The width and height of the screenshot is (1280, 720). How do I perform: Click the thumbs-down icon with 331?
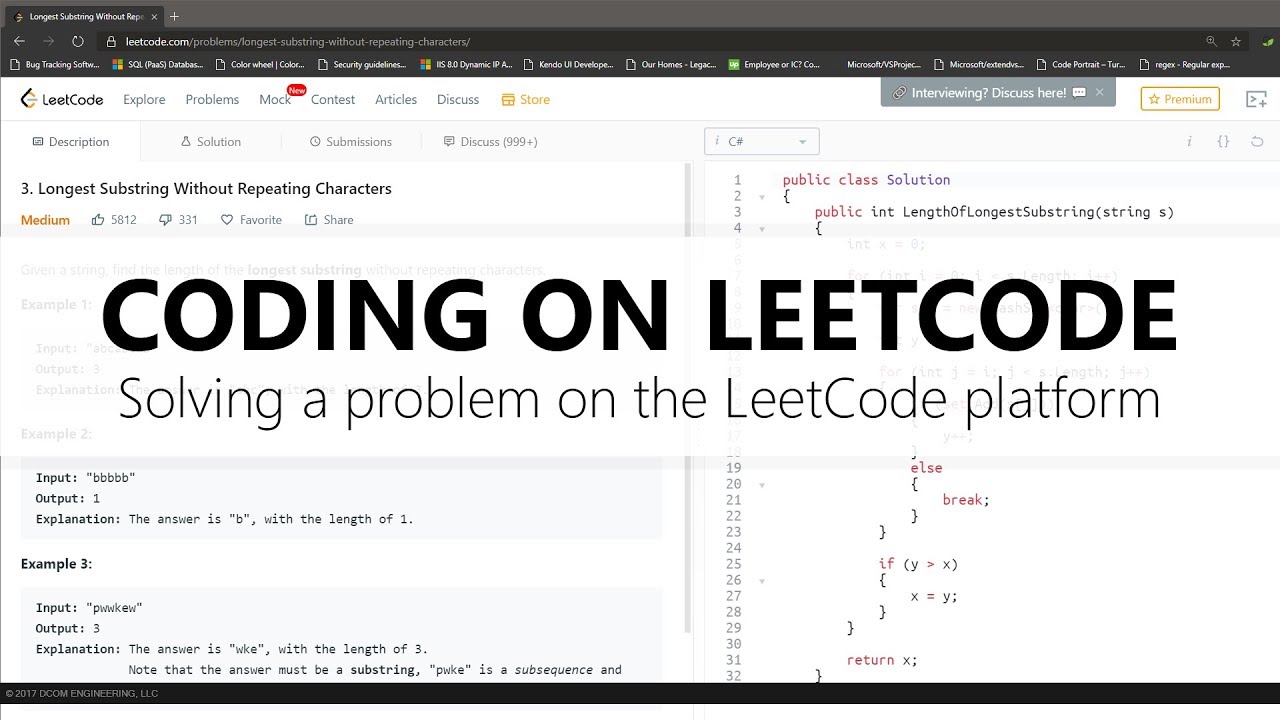[x=166, y=219]
